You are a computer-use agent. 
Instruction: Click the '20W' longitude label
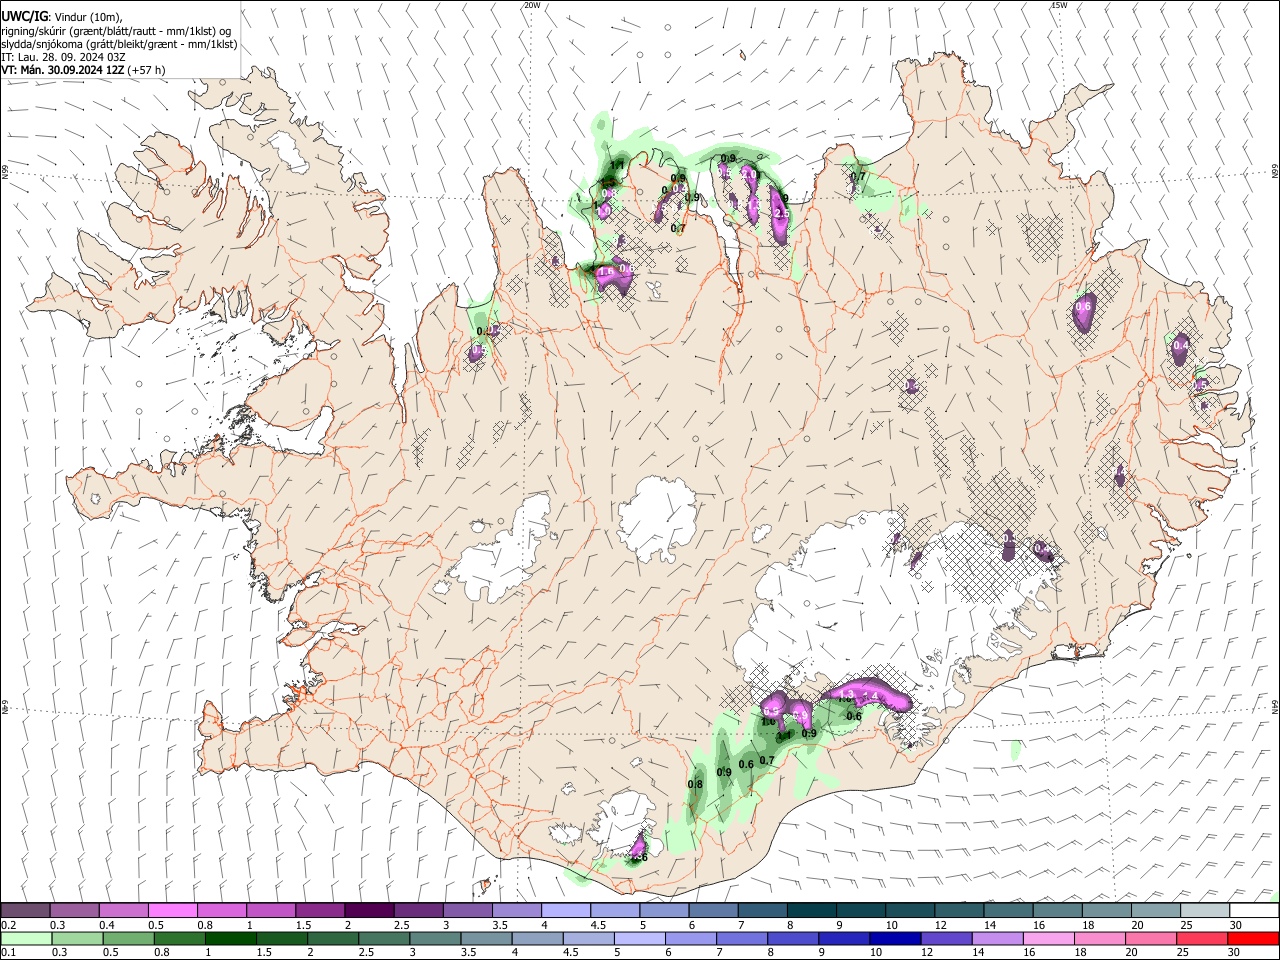point(532,5)
